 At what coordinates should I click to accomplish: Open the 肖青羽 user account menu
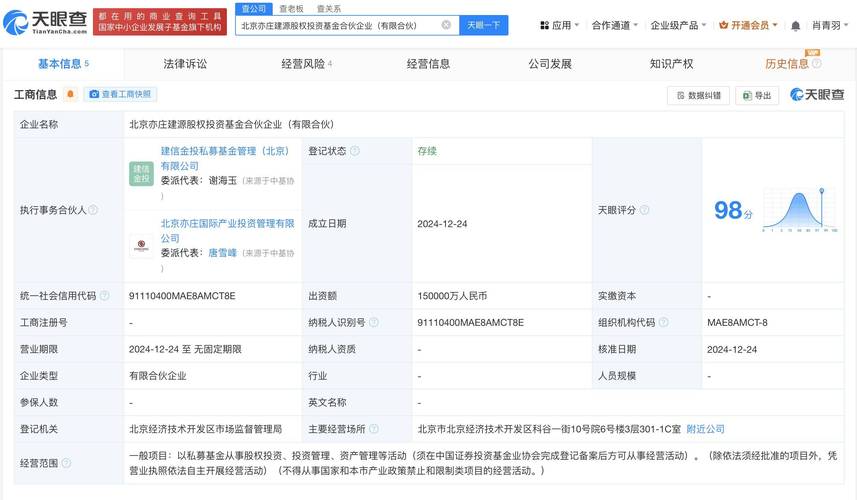(x=830, y=25)
